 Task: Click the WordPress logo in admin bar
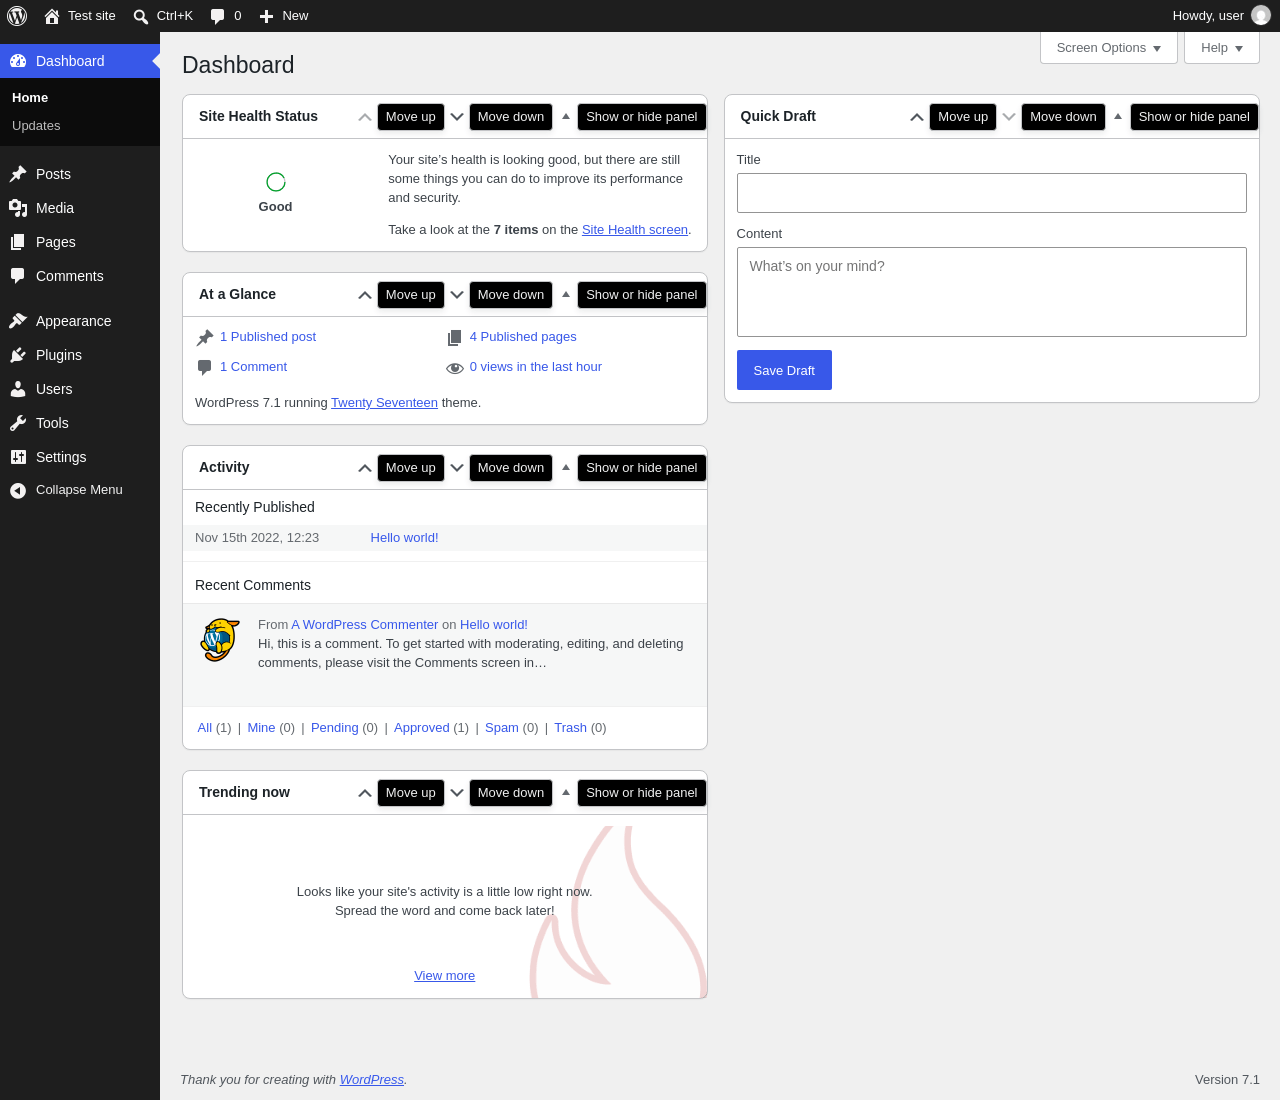[x=17, y=16]
